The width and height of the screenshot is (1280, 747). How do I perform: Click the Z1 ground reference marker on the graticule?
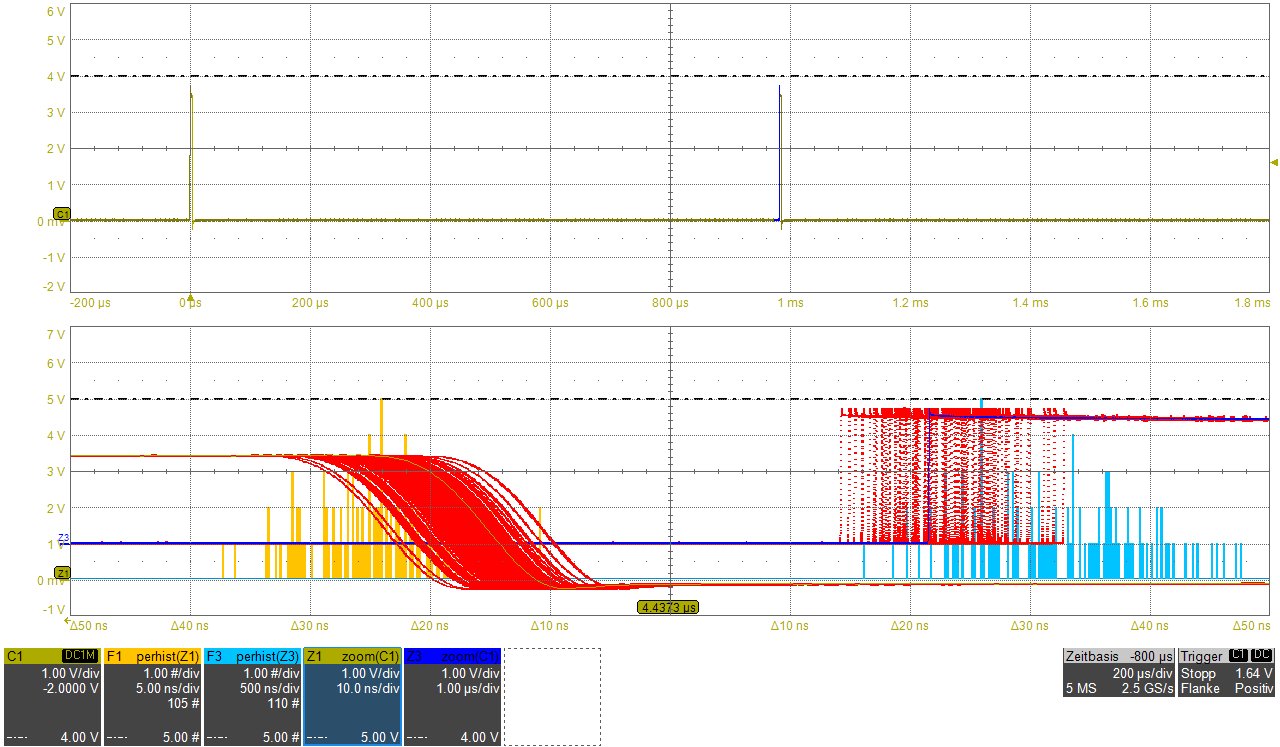point(62,573)
